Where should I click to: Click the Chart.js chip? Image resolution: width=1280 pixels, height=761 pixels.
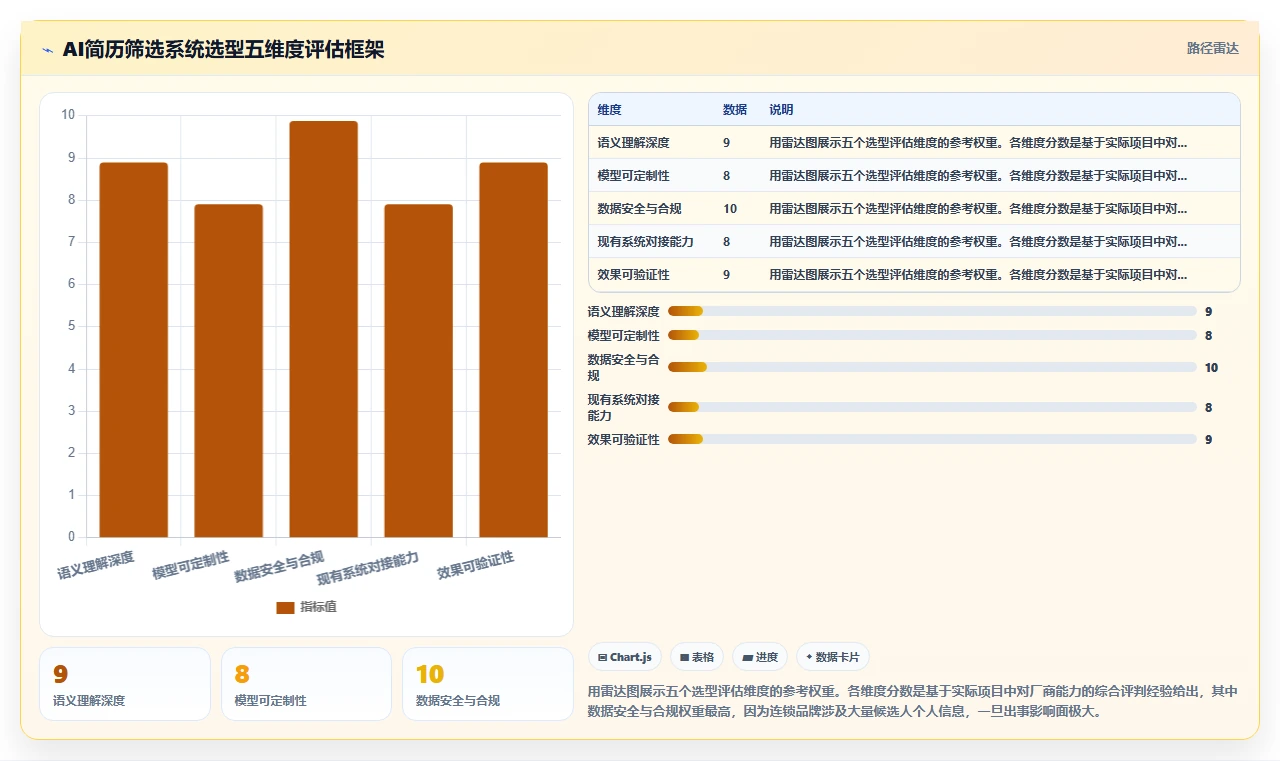click(625, 657)
